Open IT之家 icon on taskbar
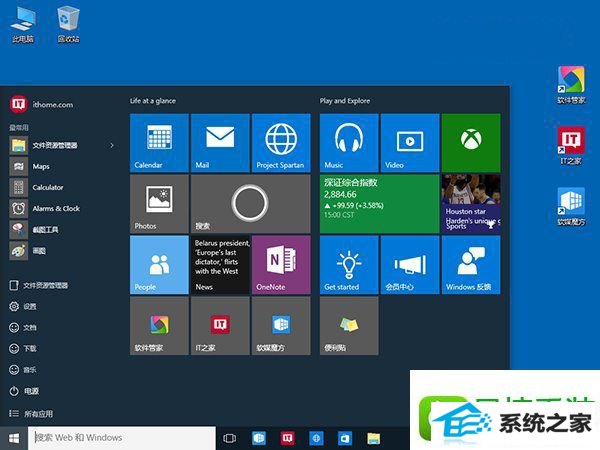 tap(287, 439)
